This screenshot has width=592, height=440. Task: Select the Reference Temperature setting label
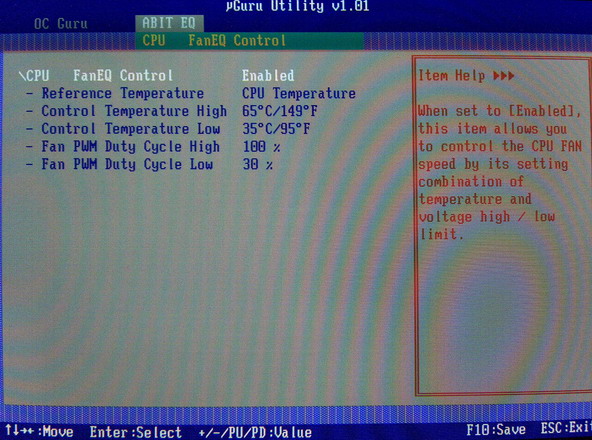123,93
